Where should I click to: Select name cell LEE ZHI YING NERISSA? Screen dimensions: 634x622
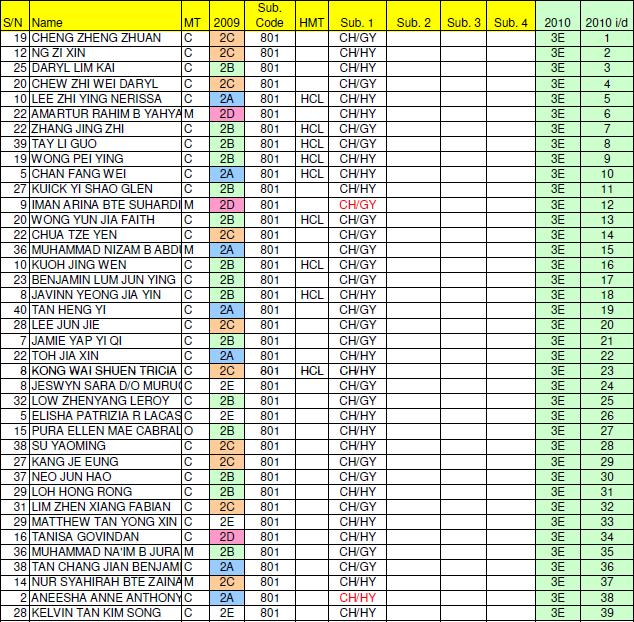tap(105, 99)
